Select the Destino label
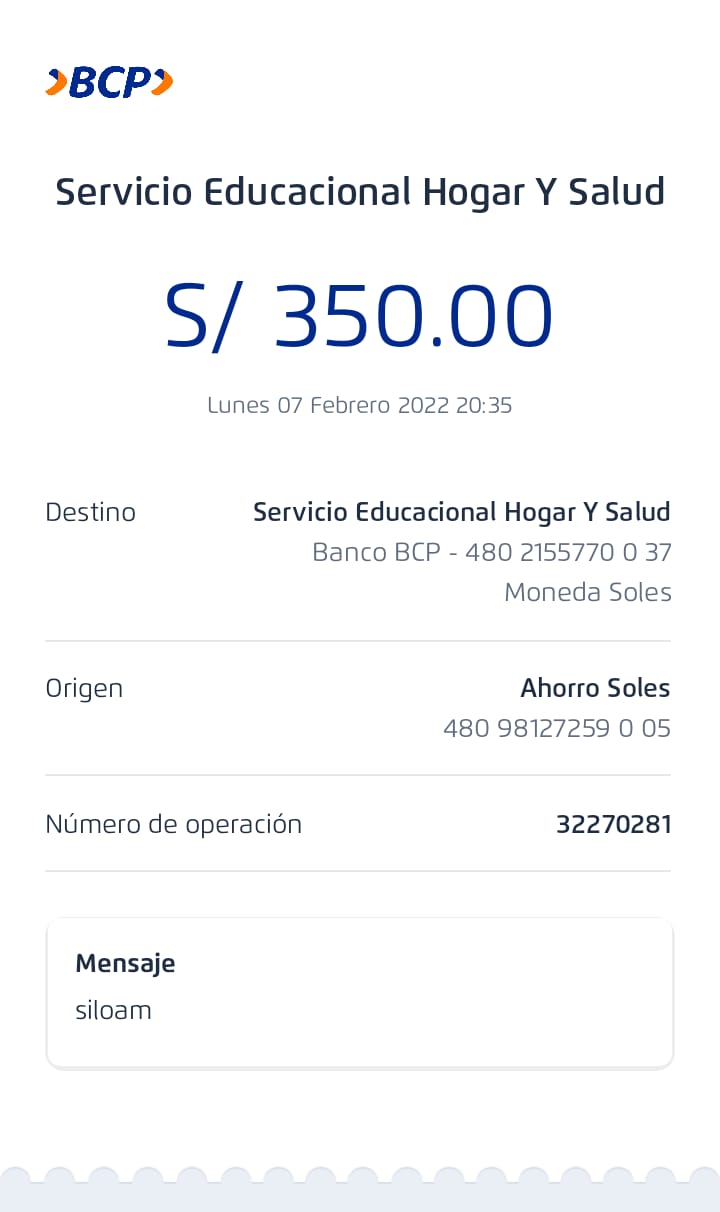 click(90, 512)
